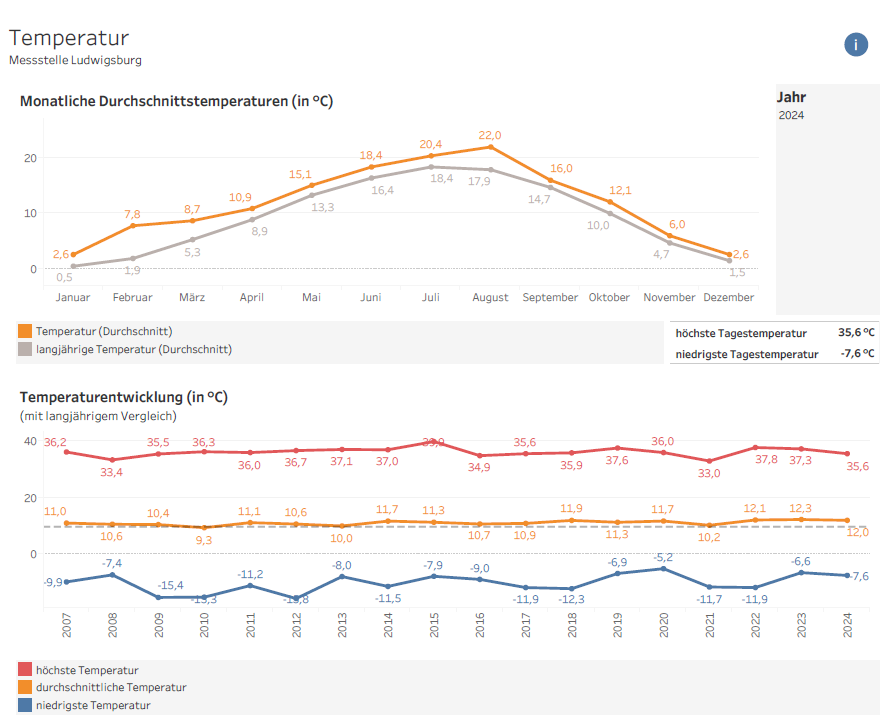
Task: Click the Monatliche Durchschnittstemperaturen chart title
Action: (x=175, y=101)
